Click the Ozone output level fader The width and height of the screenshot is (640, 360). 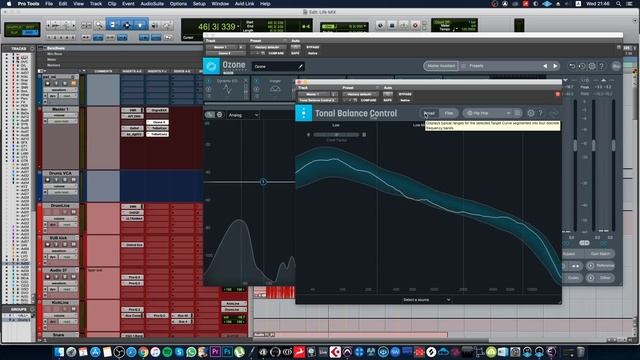(x=613, y=145)
